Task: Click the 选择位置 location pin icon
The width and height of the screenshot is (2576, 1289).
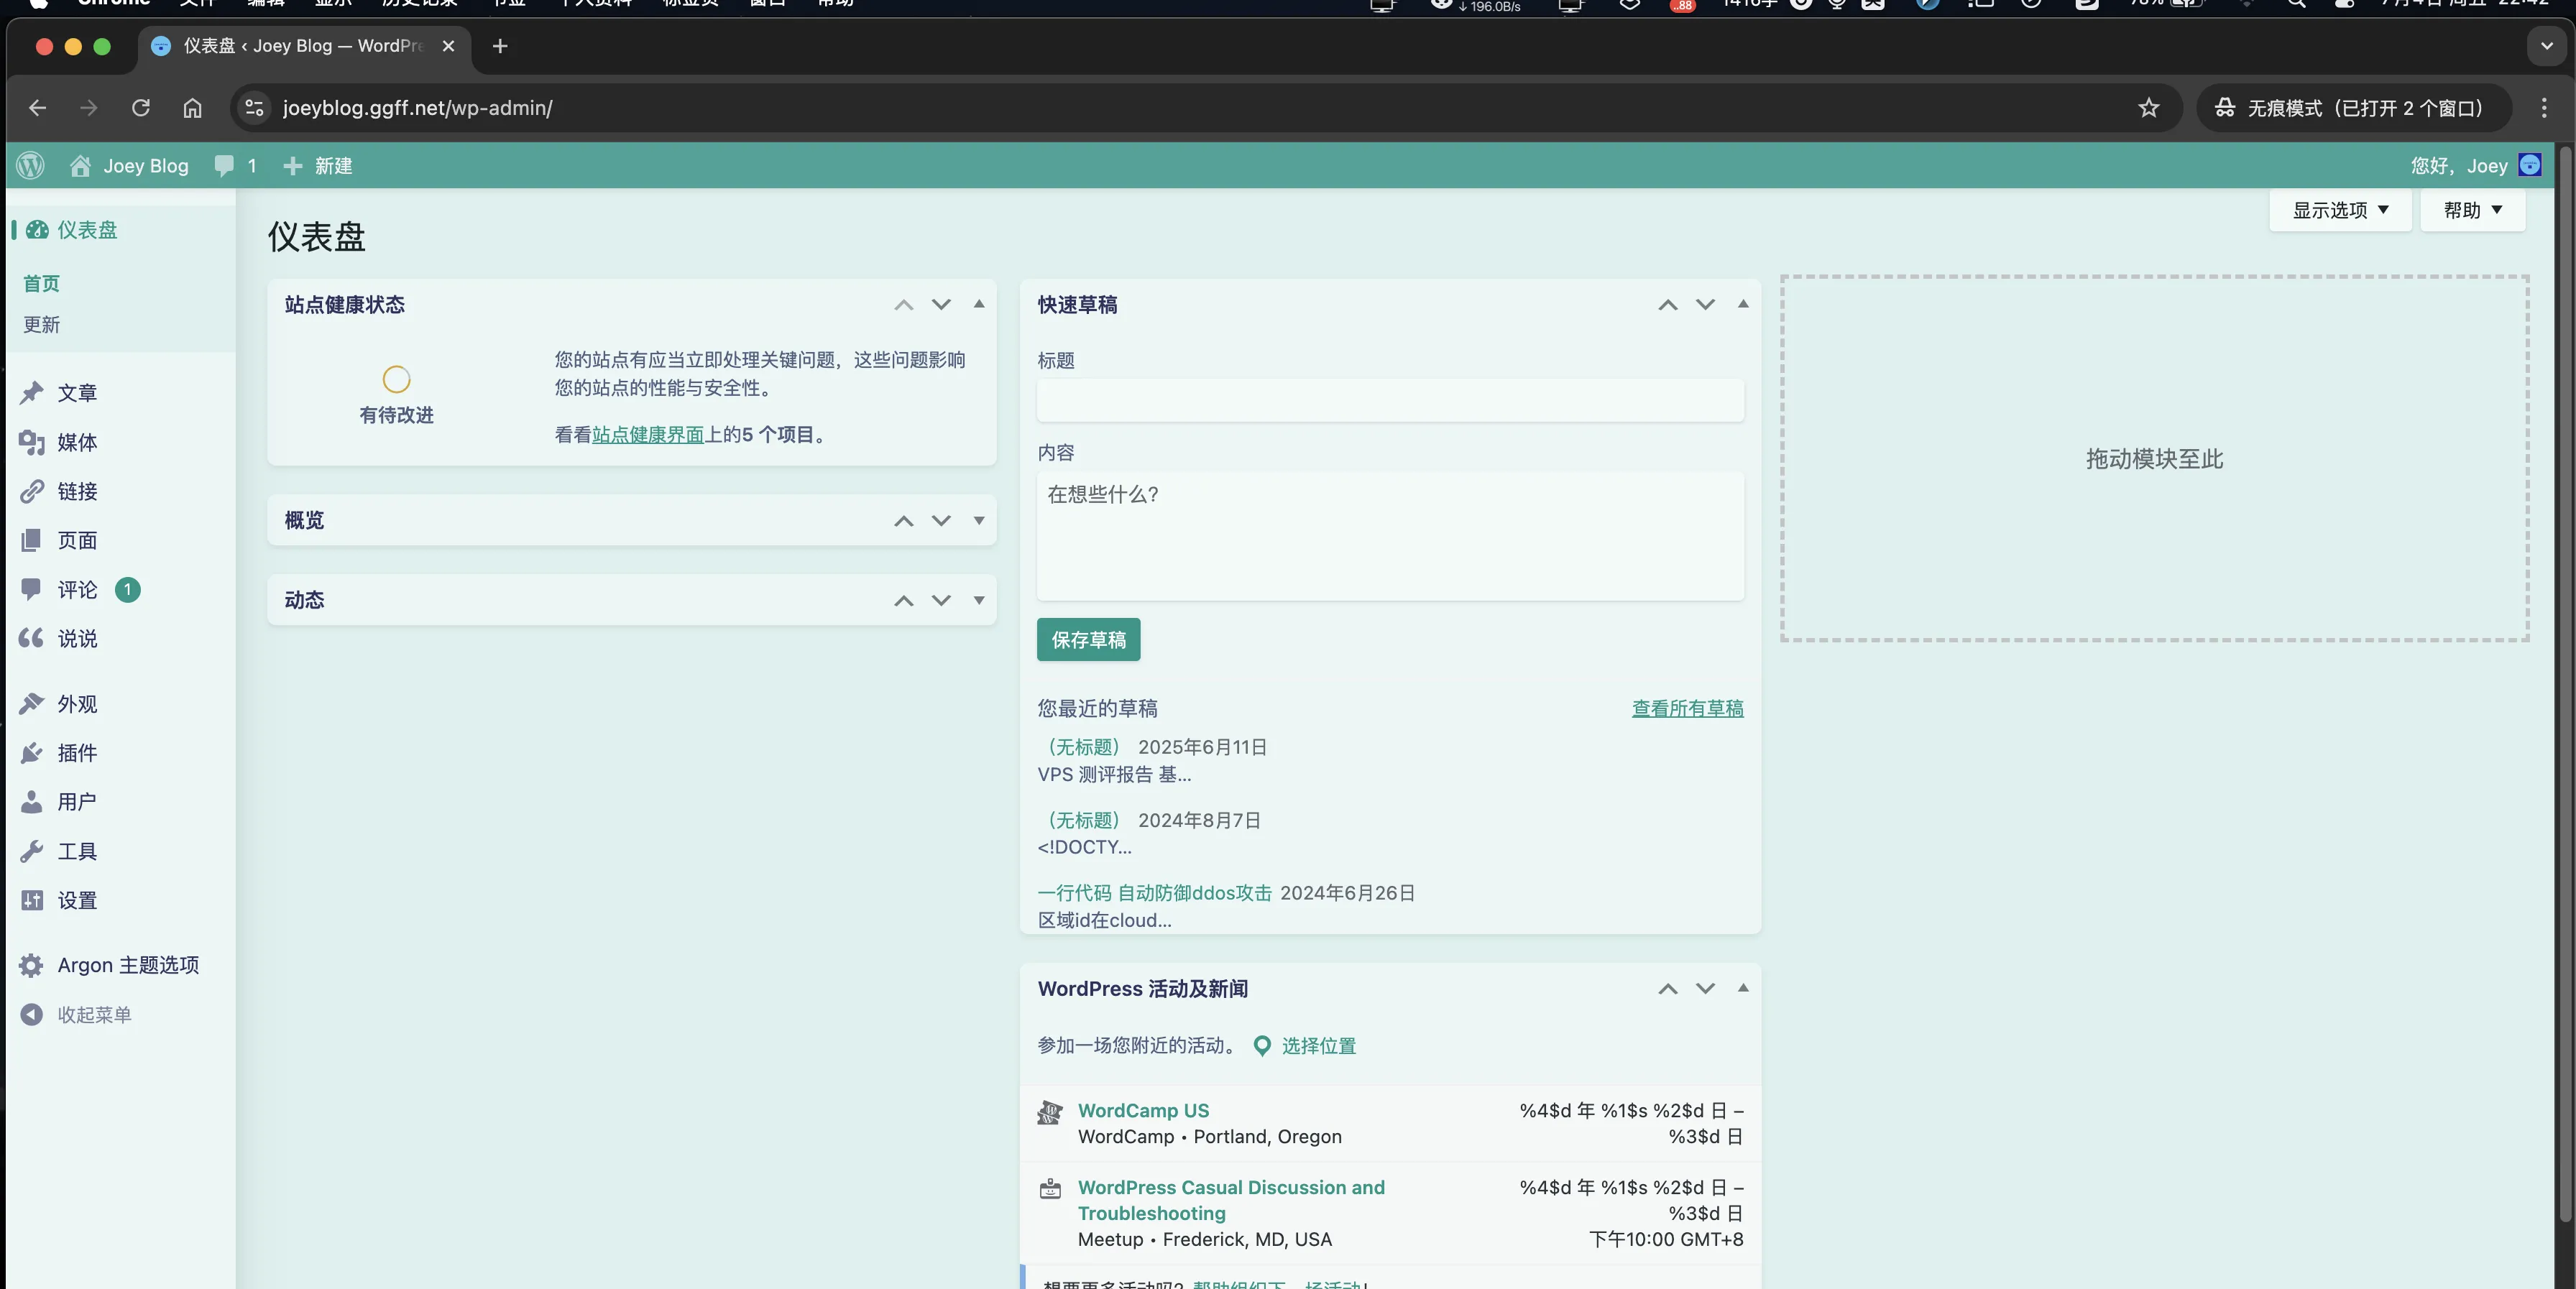Action: point(1262,1046)
